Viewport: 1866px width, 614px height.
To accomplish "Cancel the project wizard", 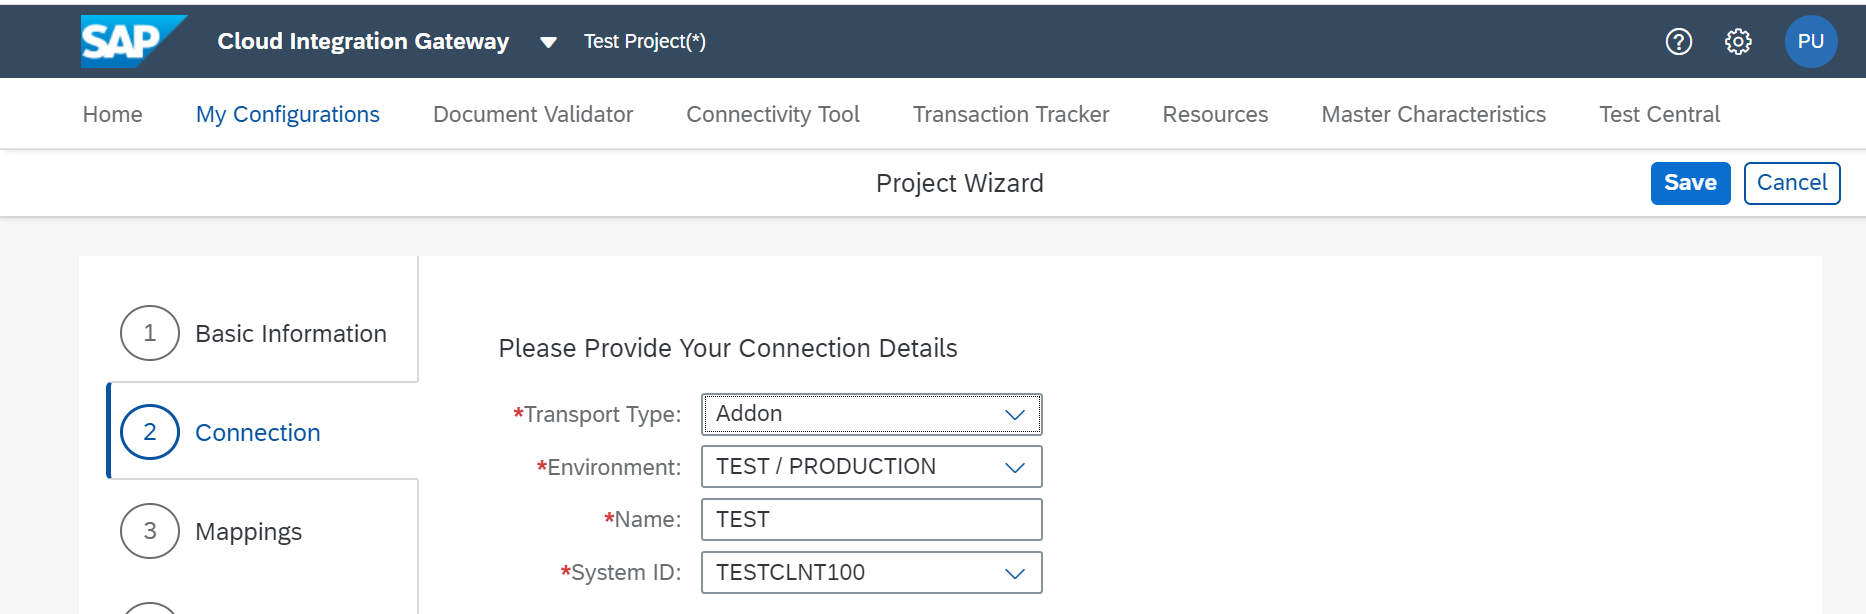I will click(x=1791, y=183).
